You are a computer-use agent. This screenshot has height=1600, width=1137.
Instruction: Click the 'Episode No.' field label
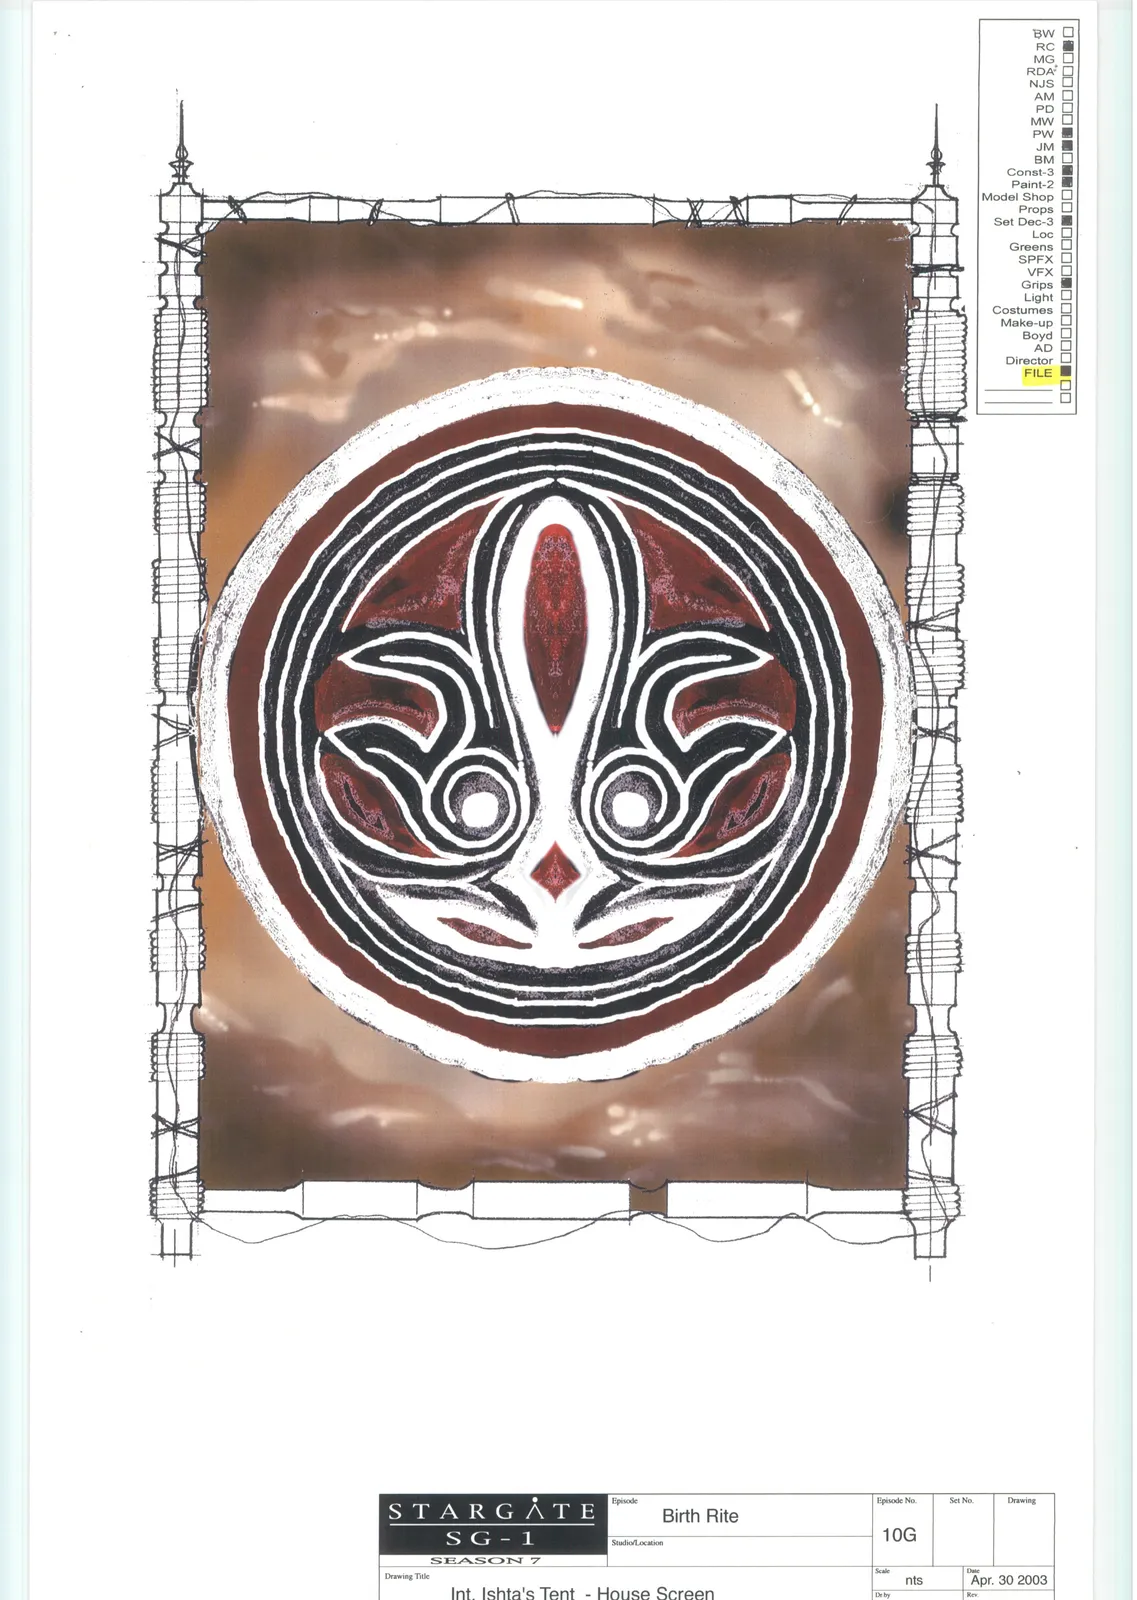click(896, 1500)
